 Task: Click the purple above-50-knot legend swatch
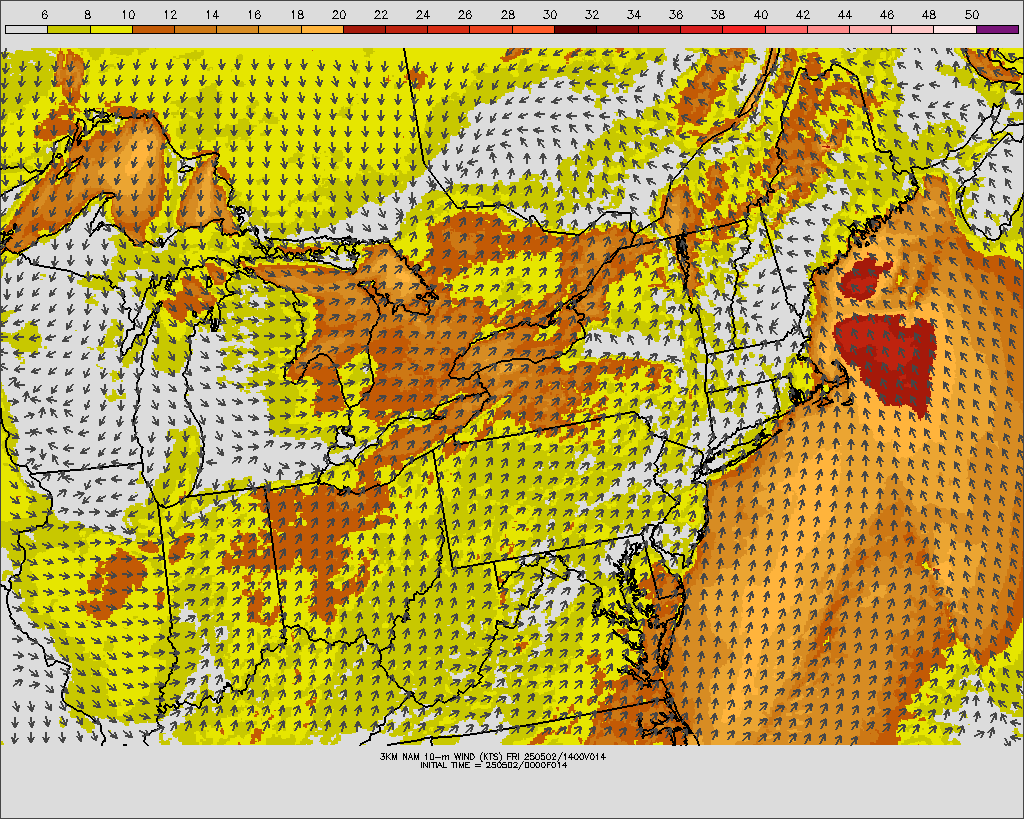(998, 29)
